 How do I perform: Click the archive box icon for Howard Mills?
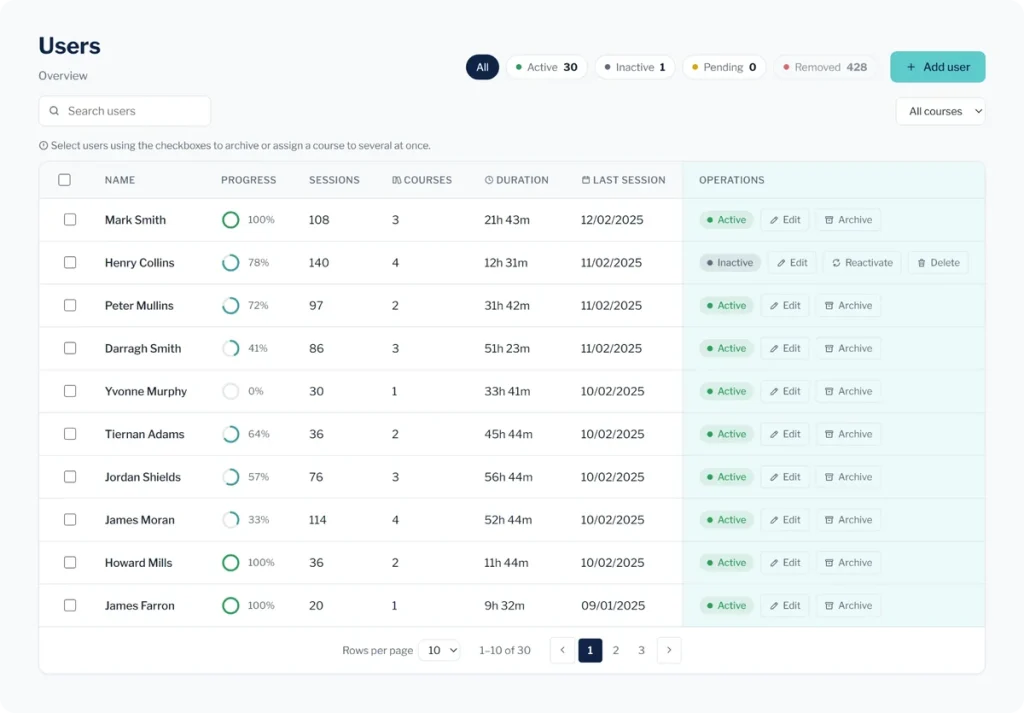[x=829, y=563]
